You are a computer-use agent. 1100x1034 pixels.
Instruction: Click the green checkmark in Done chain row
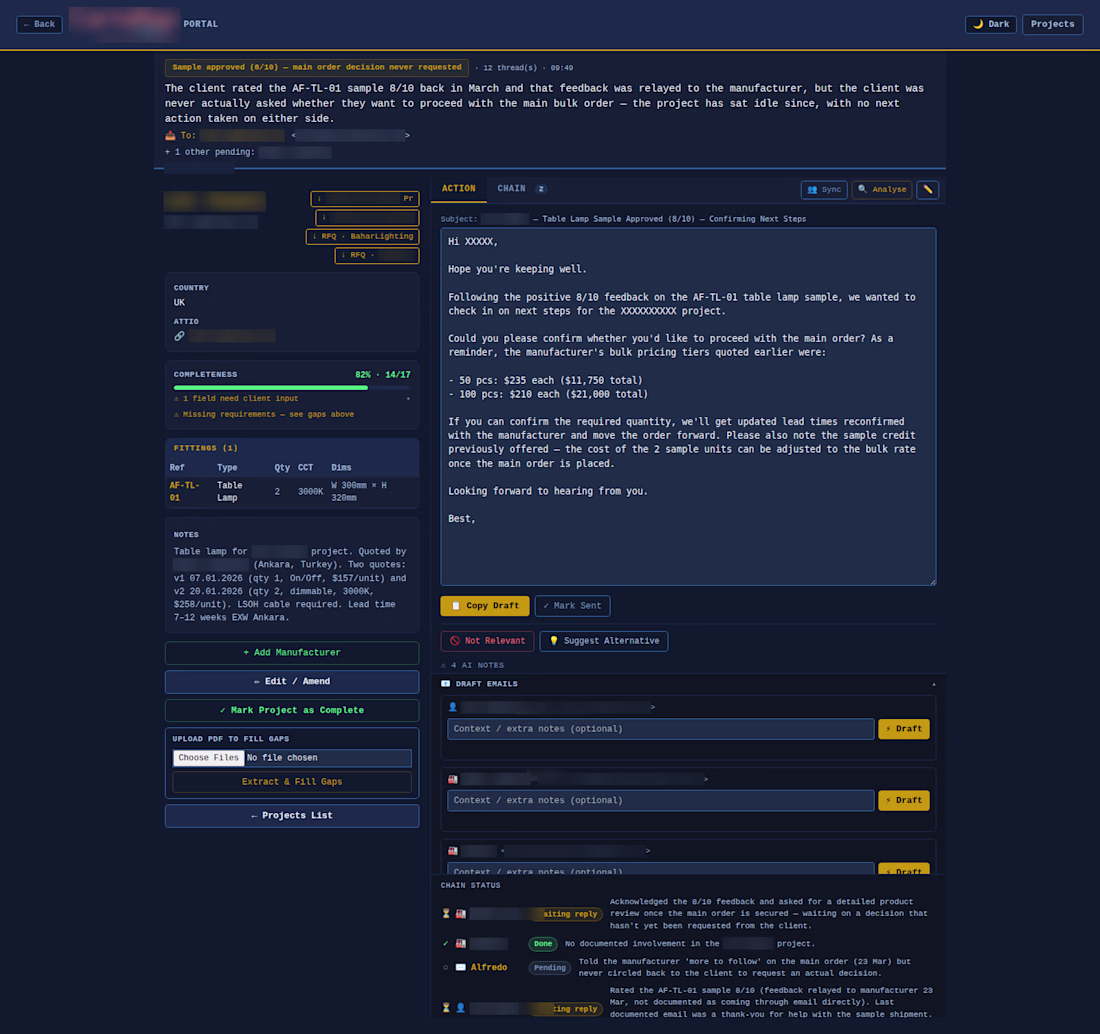(445, 944)
